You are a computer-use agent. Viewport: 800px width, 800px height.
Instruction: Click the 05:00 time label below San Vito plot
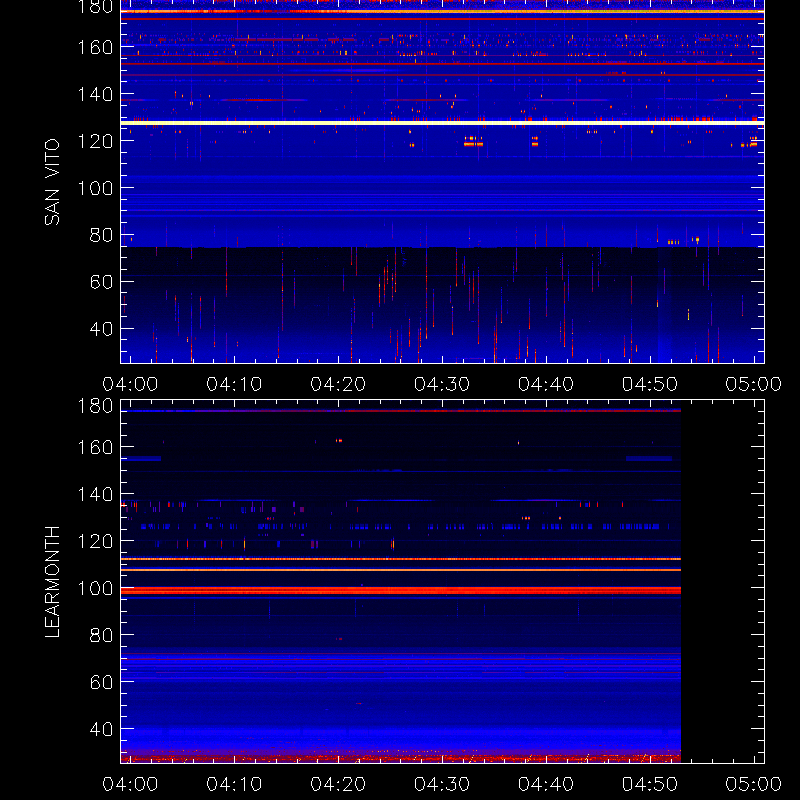[754, 384]
